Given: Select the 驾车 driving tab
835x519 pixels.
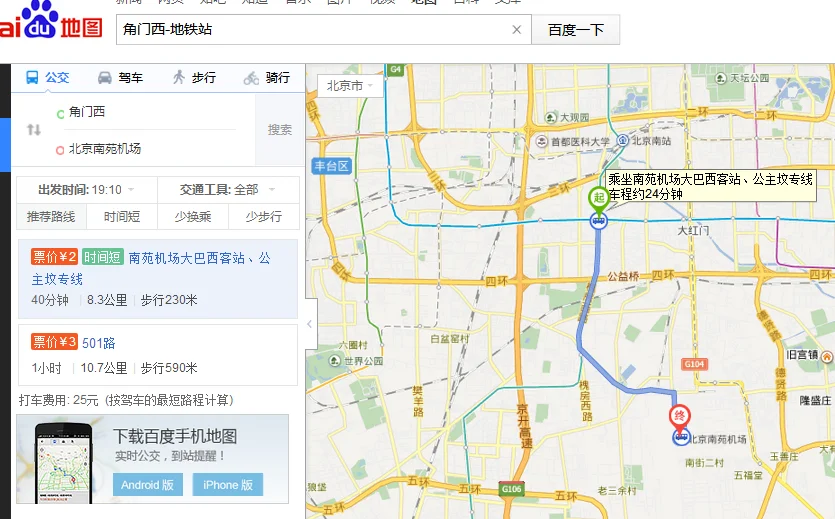Looking at the screenshot, I should tap(120, 78).
